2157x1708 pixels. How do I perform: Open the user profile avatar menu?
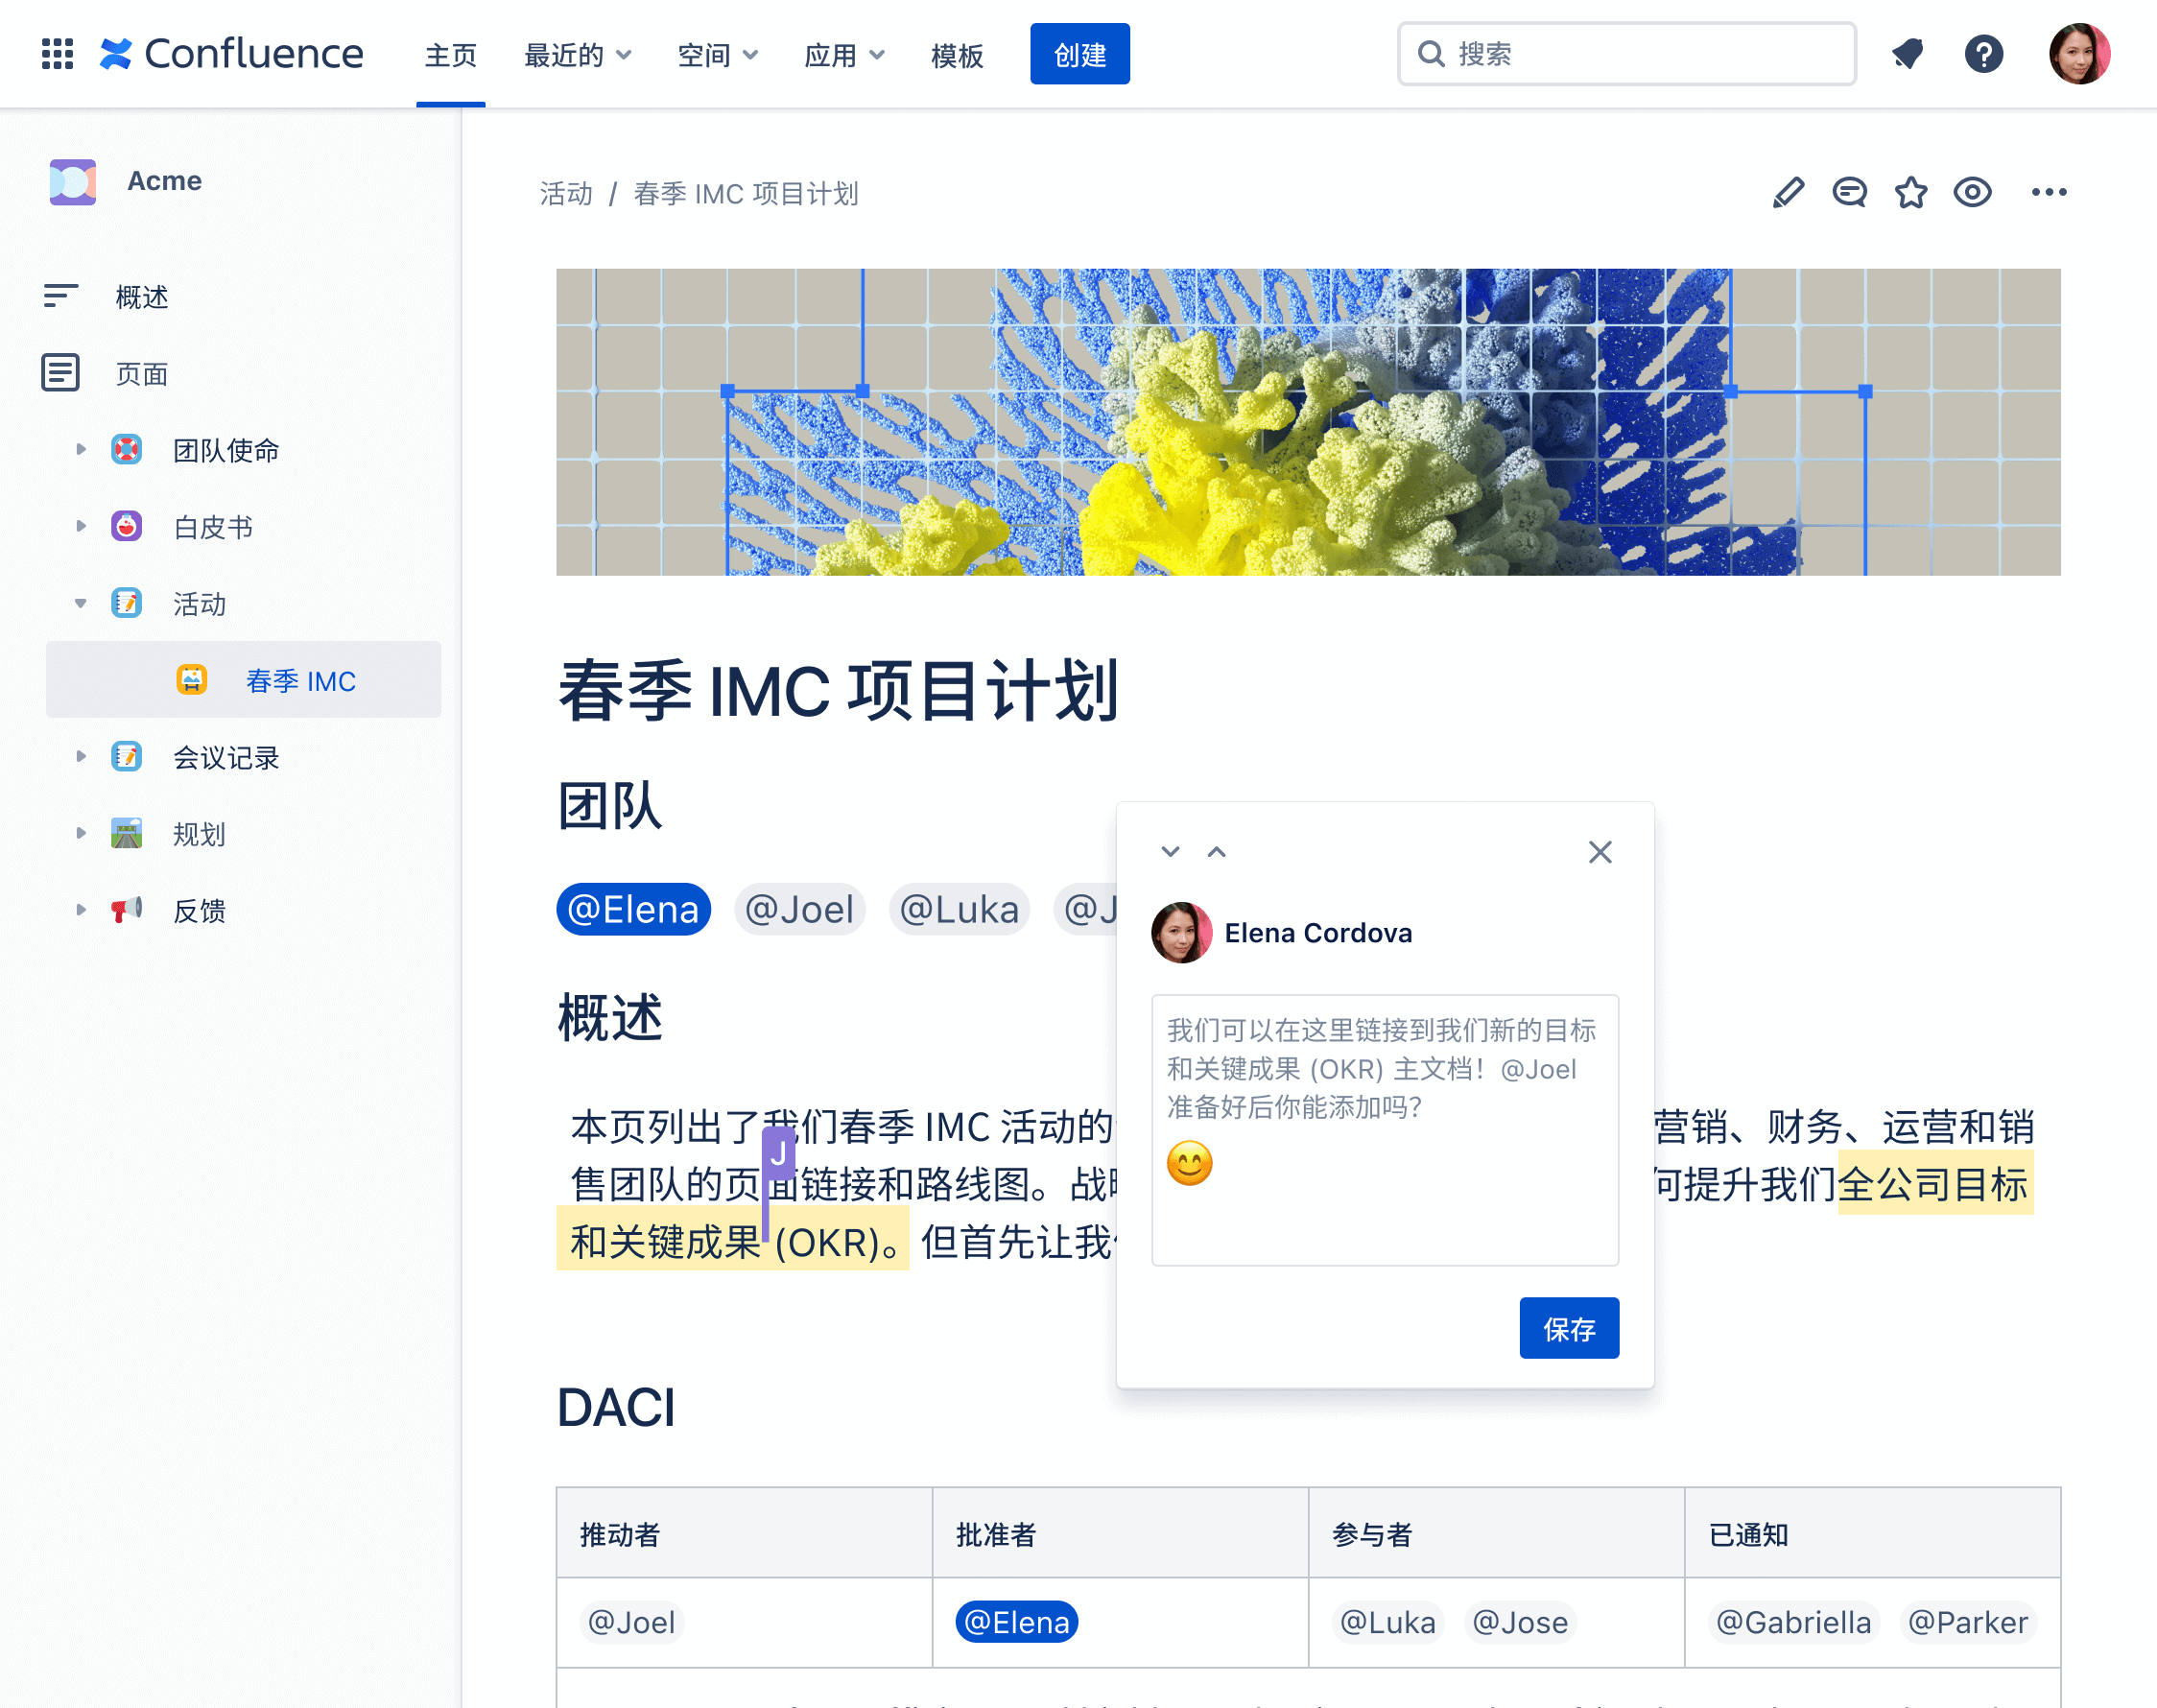click(x=2078, y=53)
